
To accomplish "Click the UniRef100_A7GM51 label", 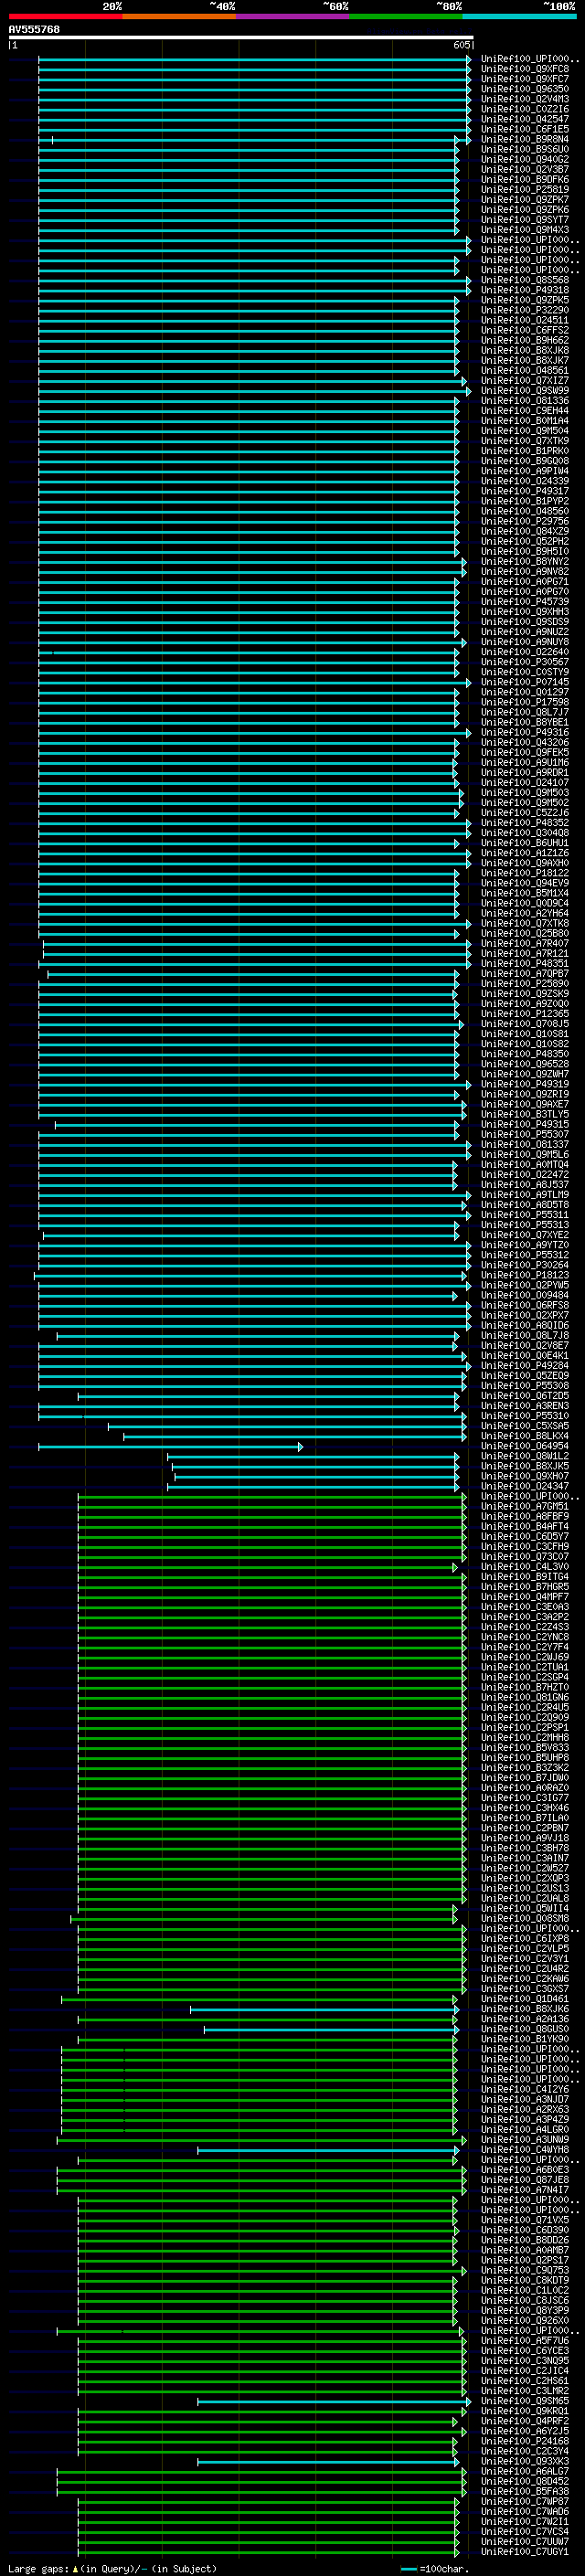I will click(x=525, y=1506).
